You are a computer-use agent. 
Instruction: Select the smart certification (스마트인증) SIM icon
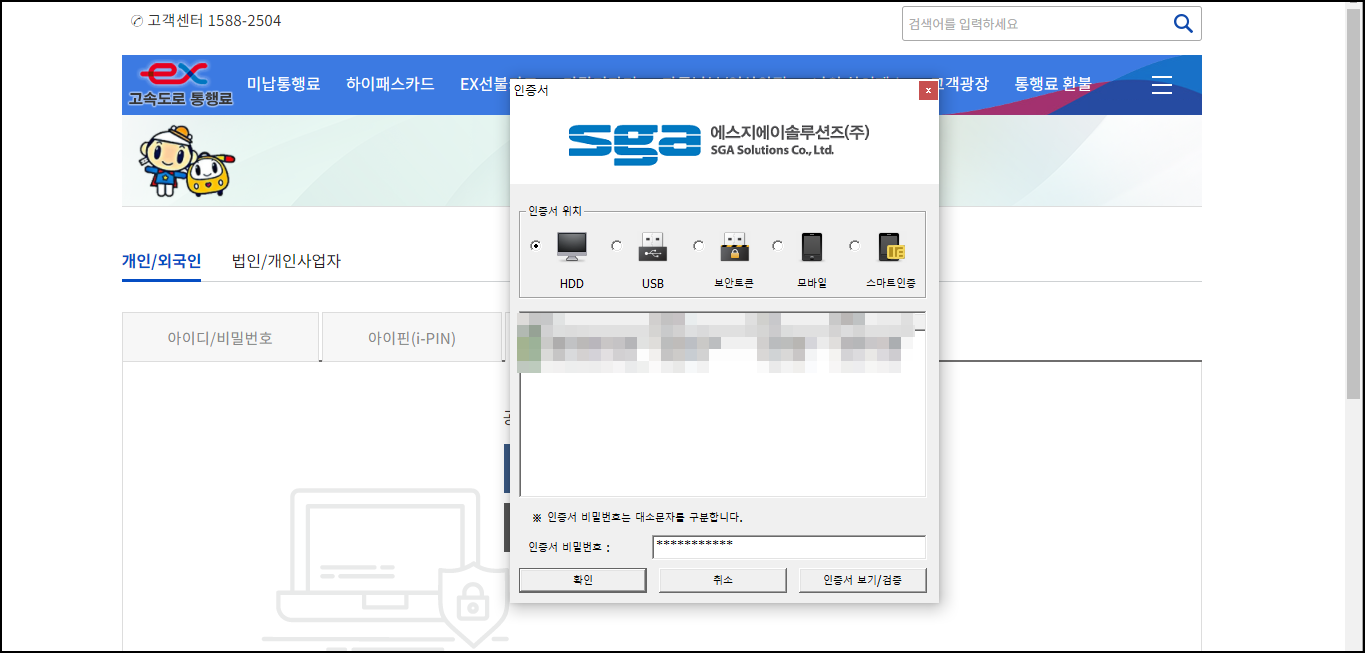coord(891,247)
